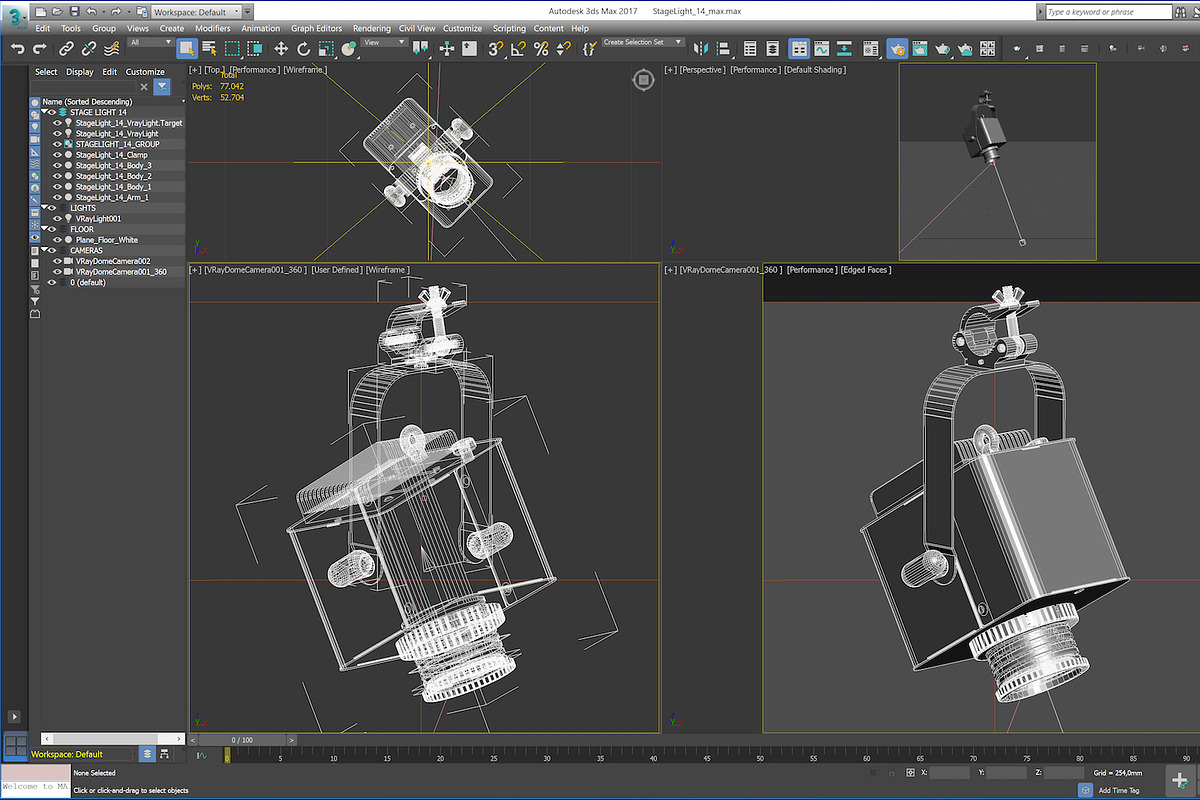Activate the Select and Place tool
The image size is (1200, 800).
coord(348,48)
